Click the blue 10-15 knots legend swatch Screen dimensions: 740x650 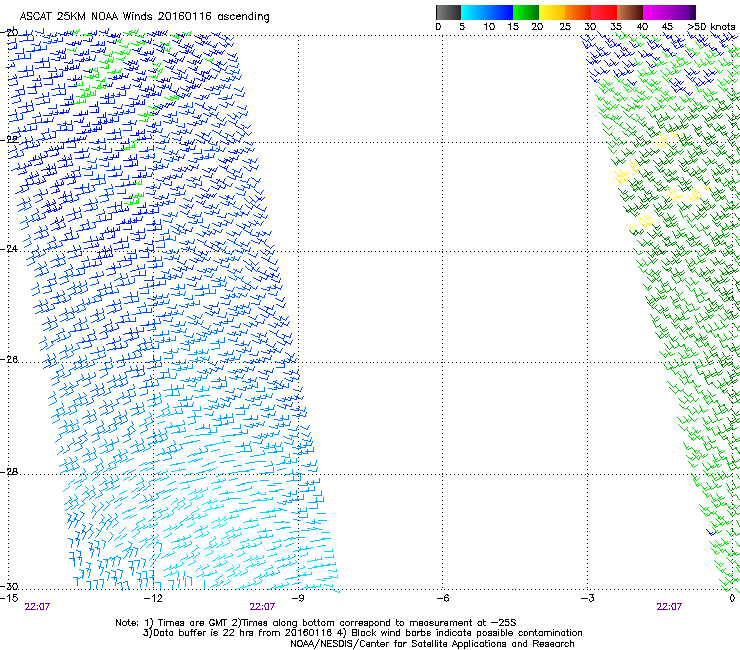coord(500,12)
